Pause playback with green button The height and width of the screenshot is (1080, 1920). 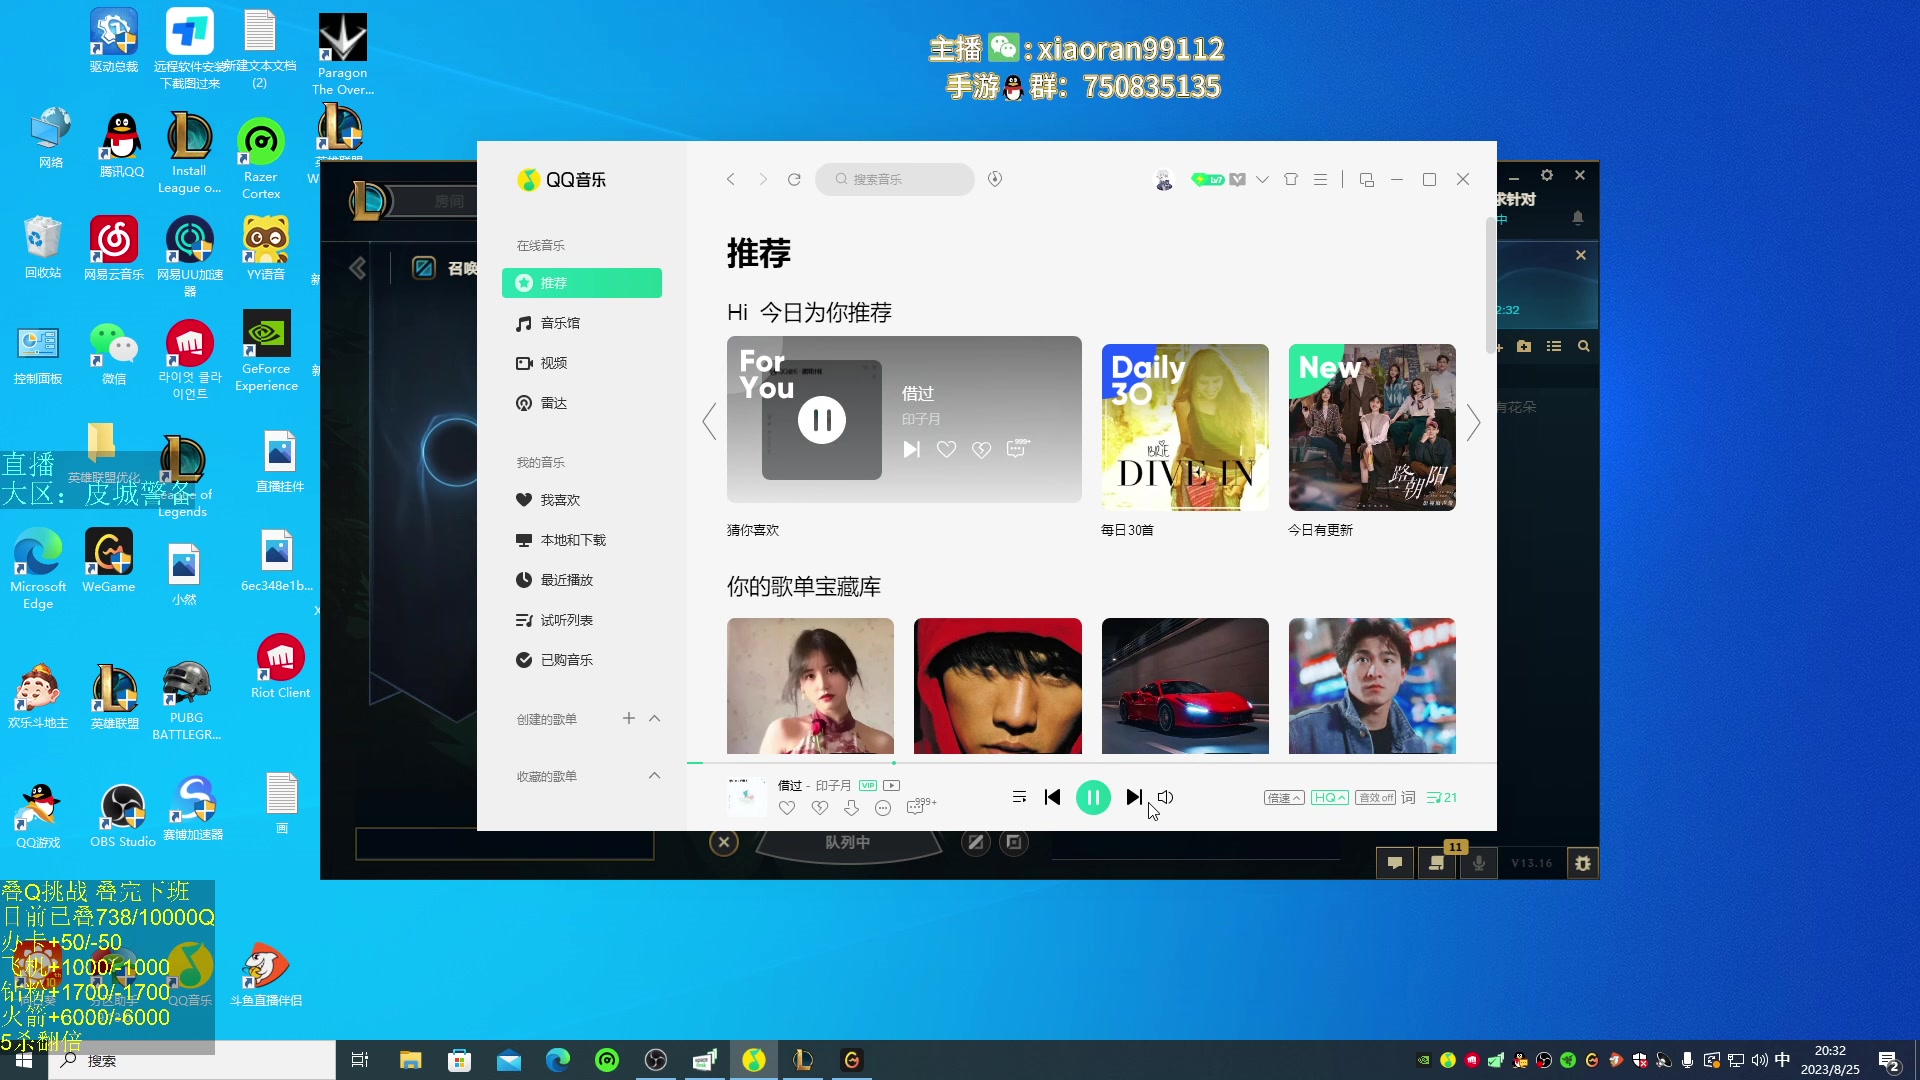[x=1093, y=797]
